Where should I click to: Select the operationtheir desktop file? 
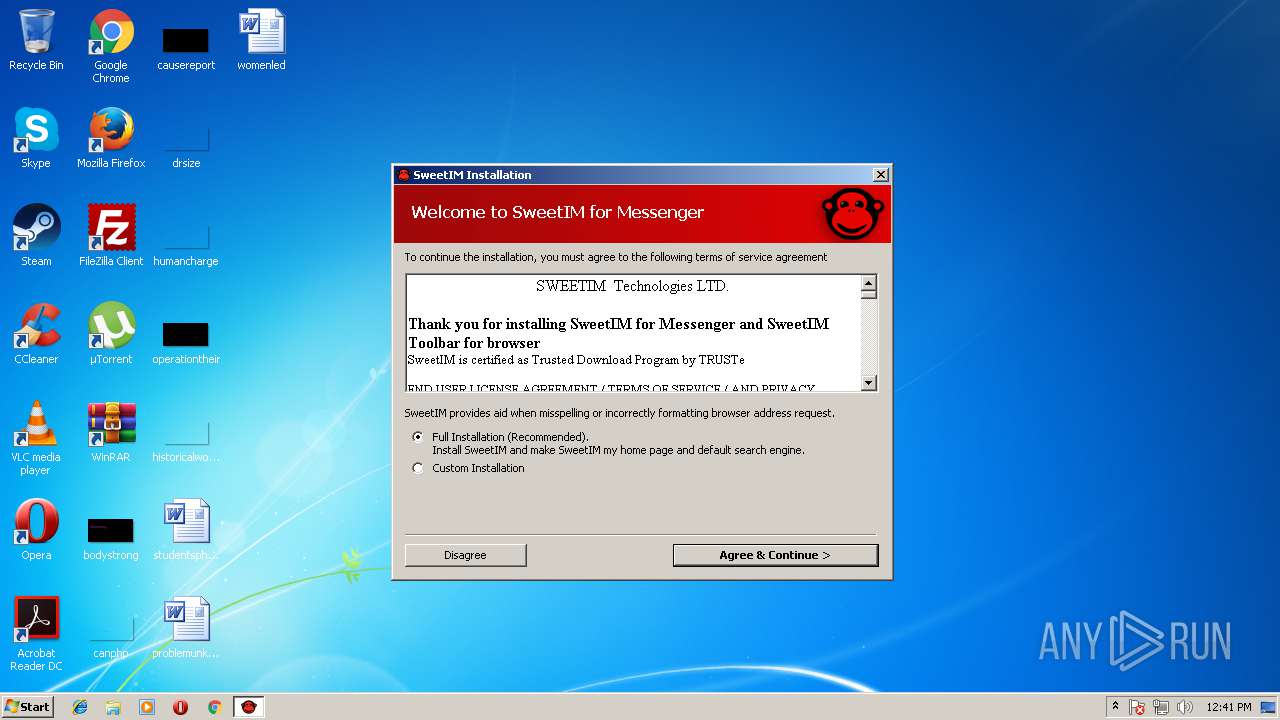pyautogui.click(x=186, y=344)
